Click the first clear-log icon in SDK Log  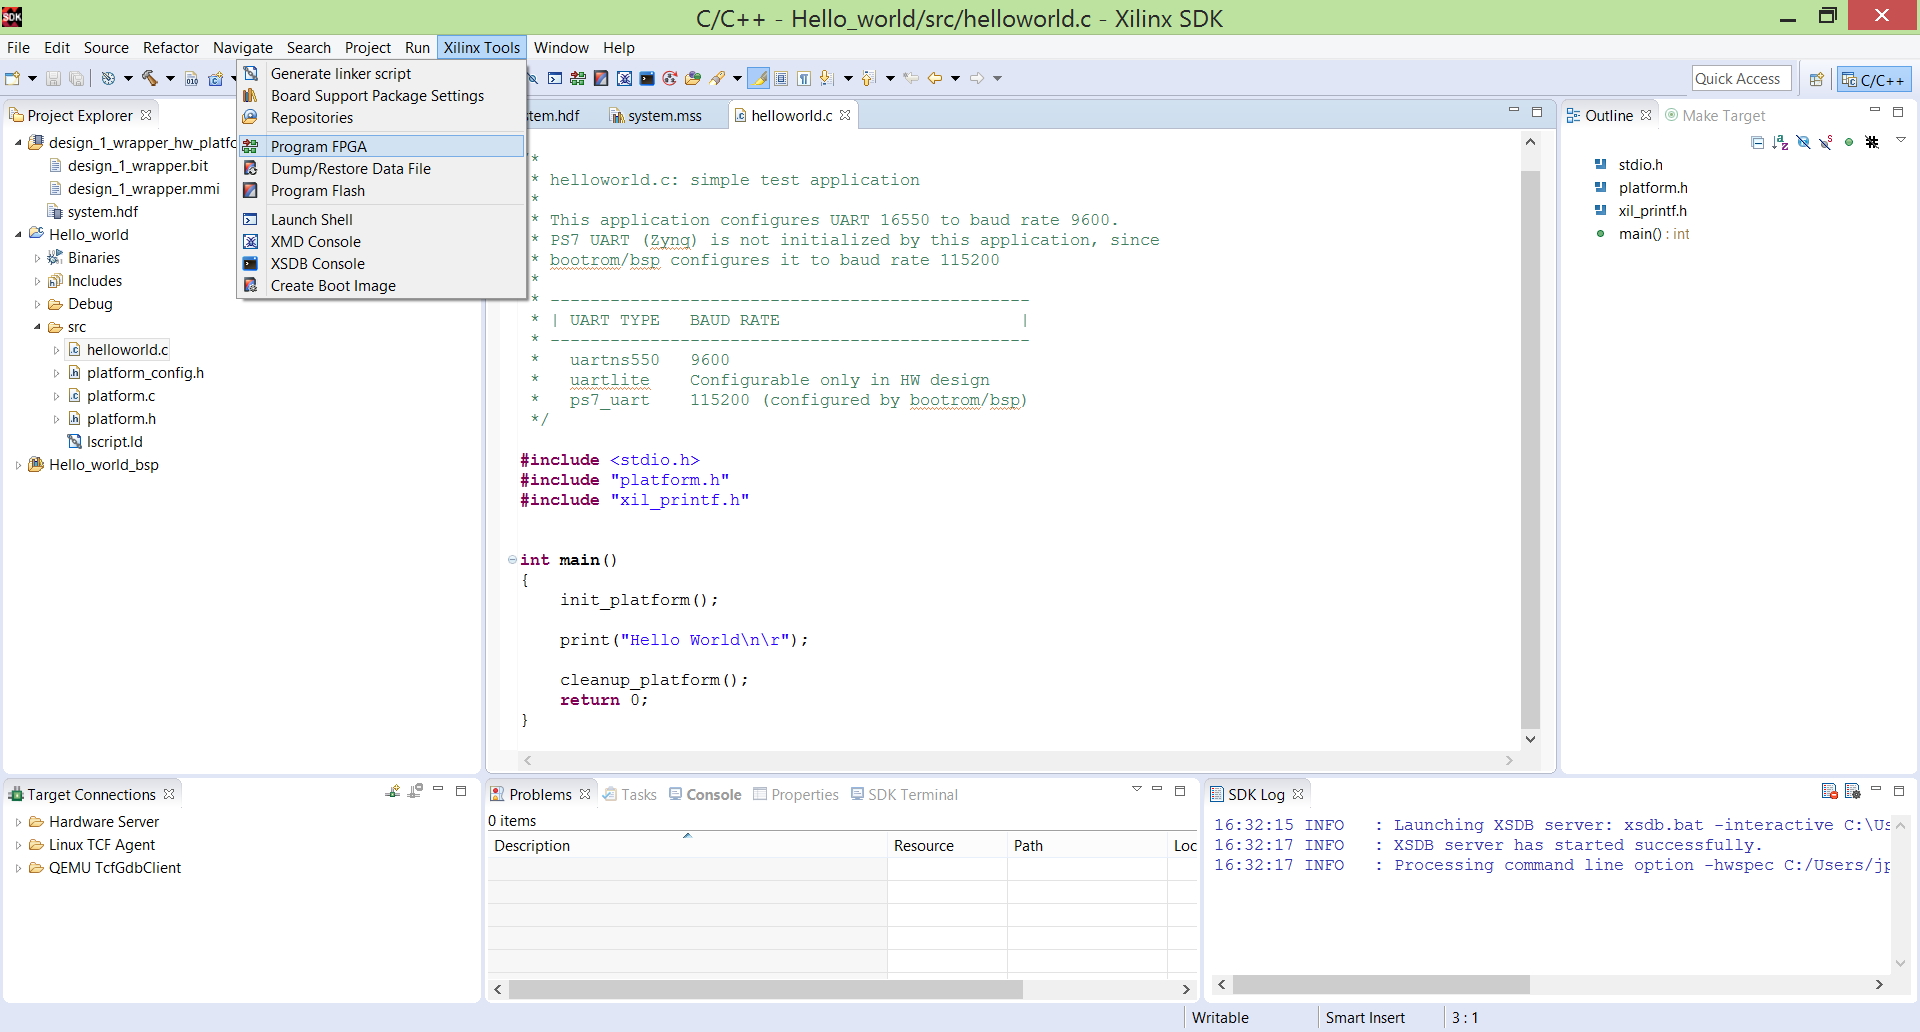[x=1829, y=791]
